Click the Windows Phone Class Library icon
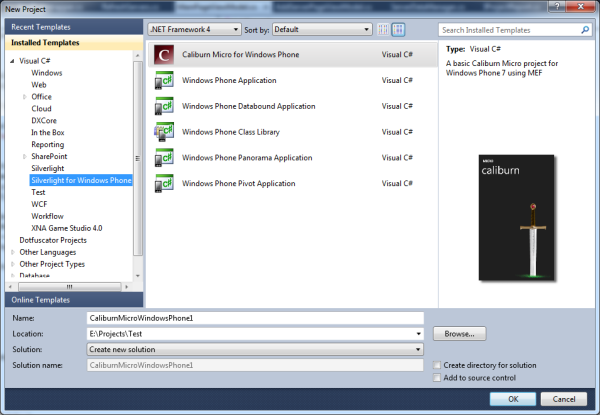The width and height of the screenshot is (600, 415). coord(164,132)
